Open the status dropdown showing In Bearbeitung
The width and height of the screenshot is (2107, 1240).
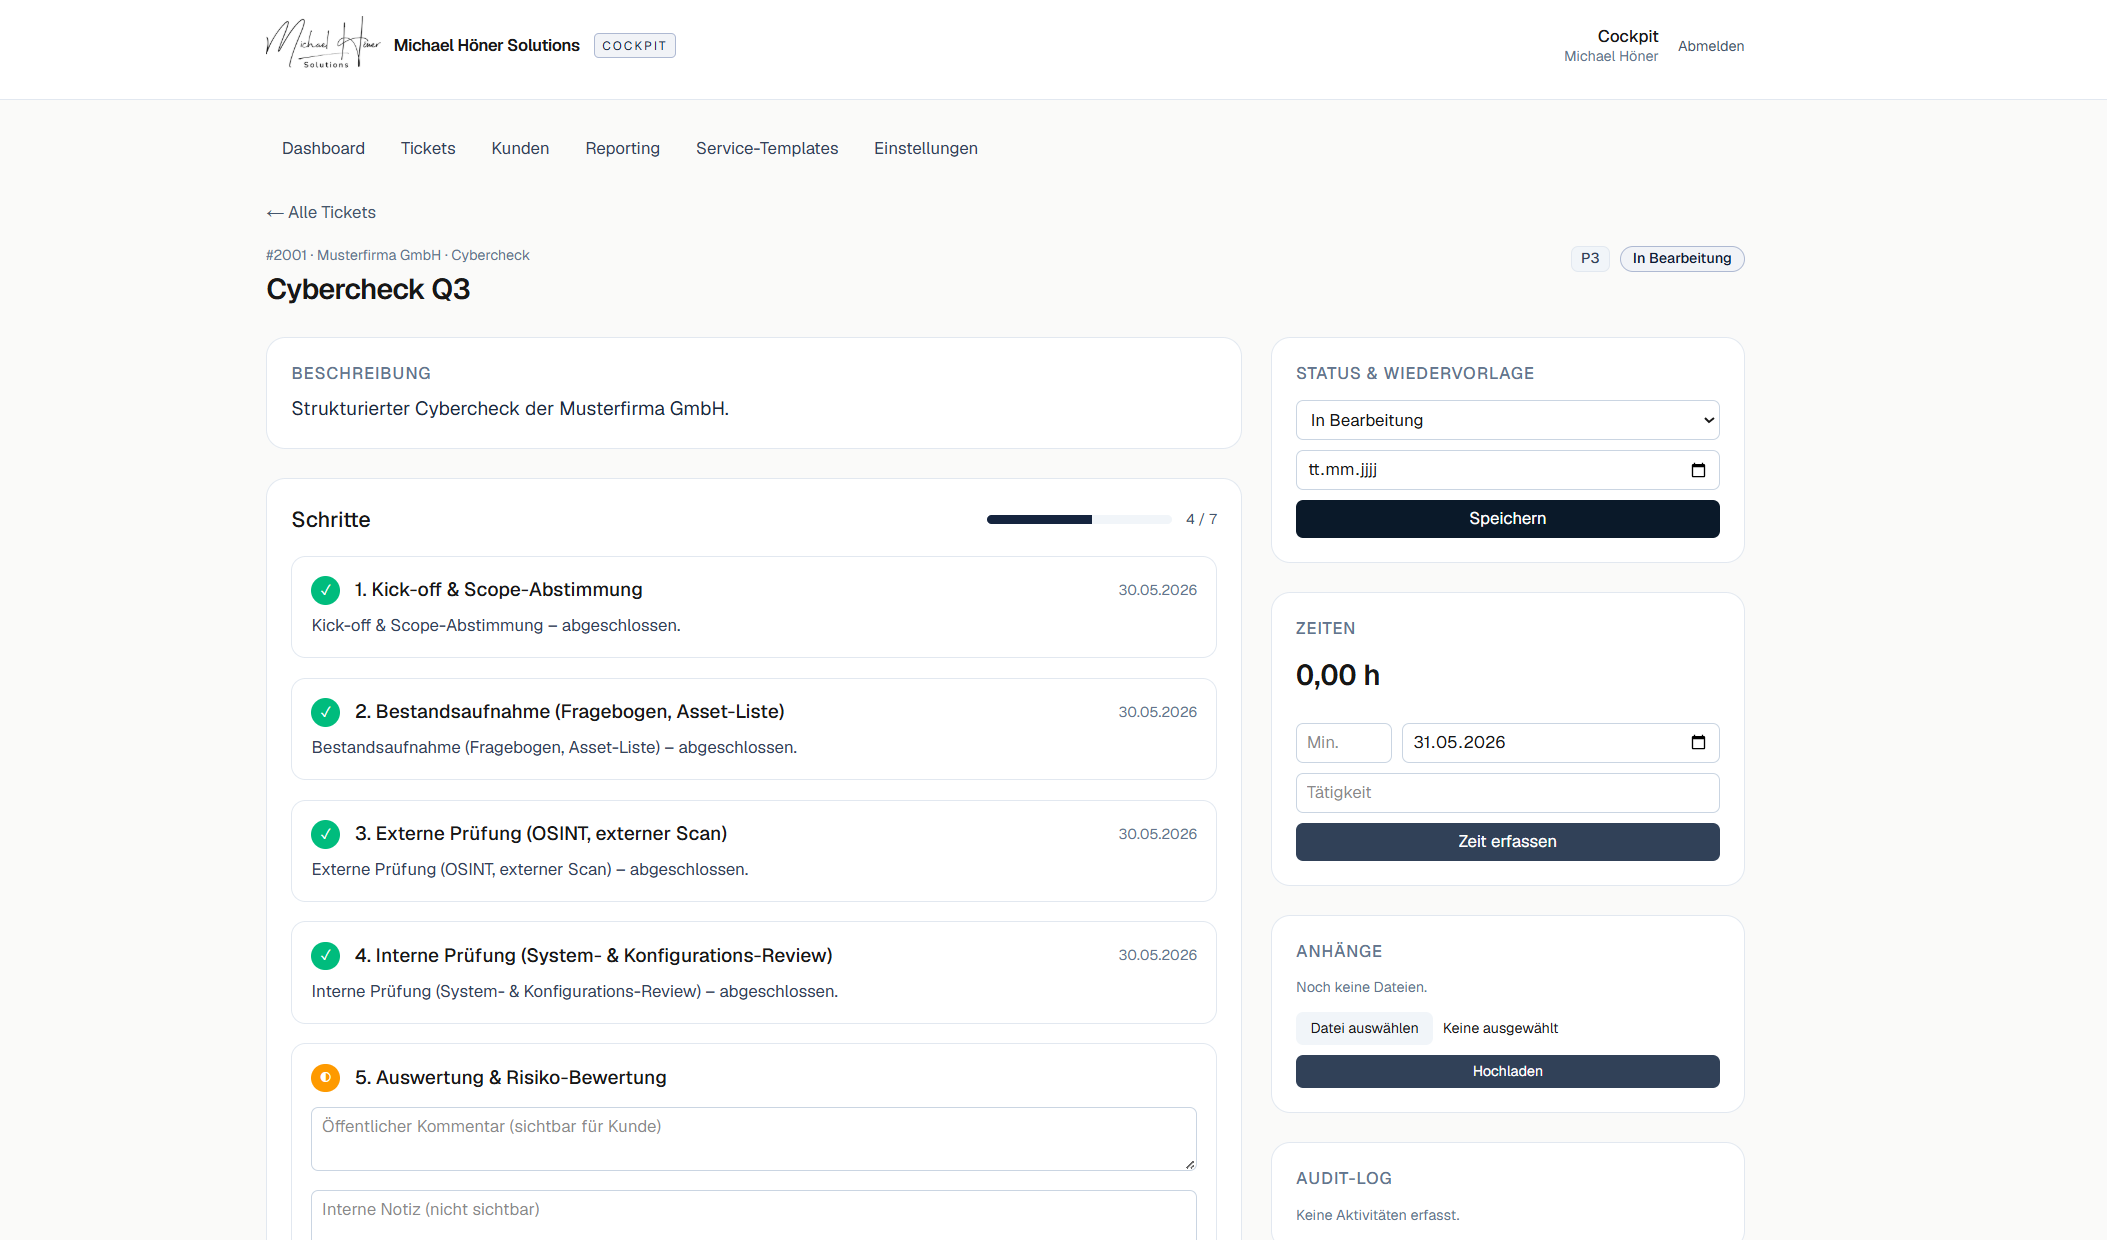pos(1508,420)
